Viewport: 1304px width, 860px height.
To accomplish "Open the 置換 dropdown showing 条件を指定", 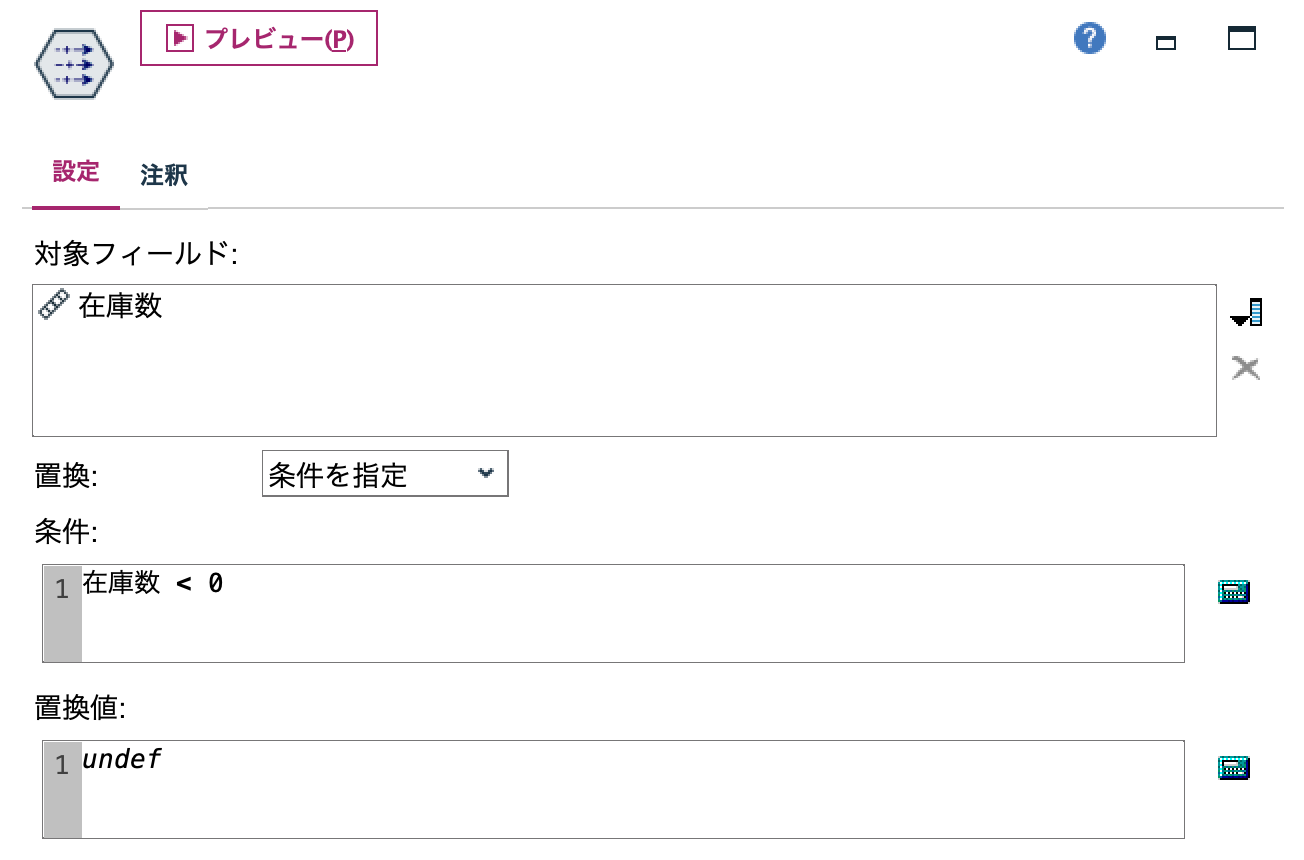I will [x=384, y=473].
